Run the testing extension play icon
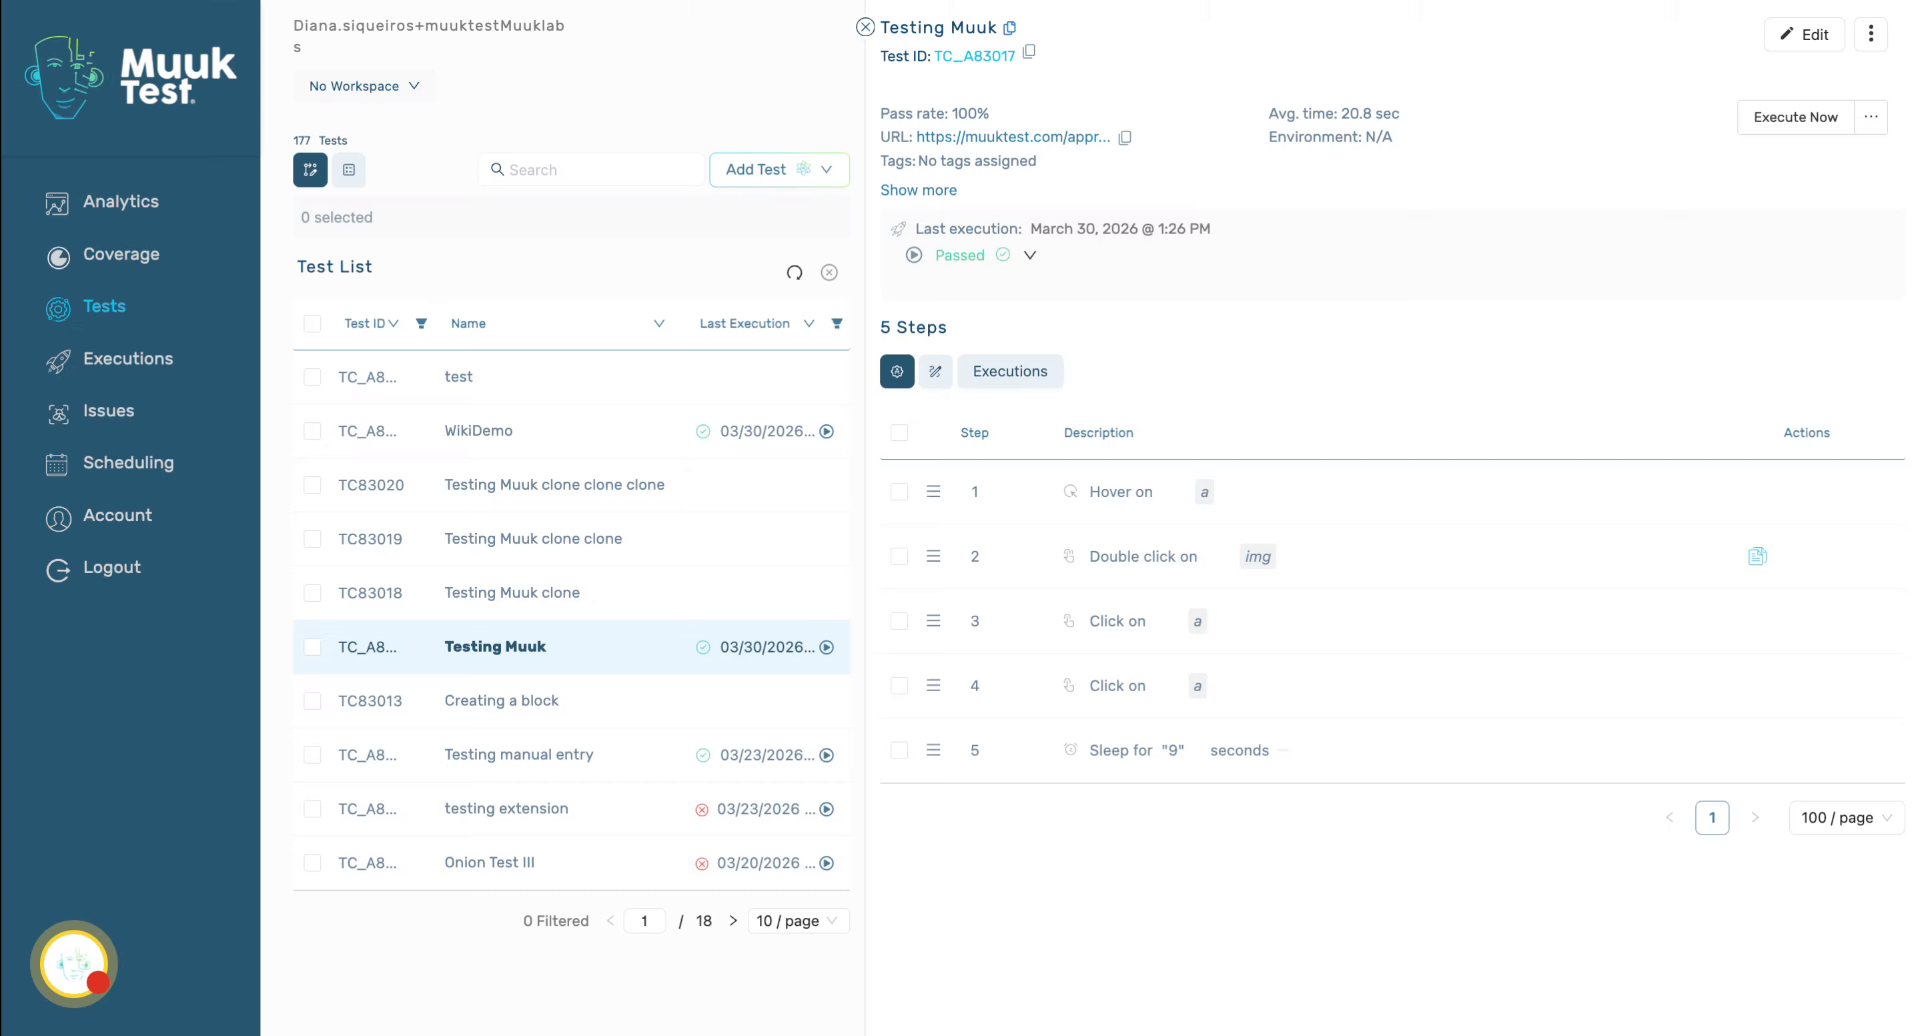Screen dimensions: 1920x1036 (x=827, y=810)
